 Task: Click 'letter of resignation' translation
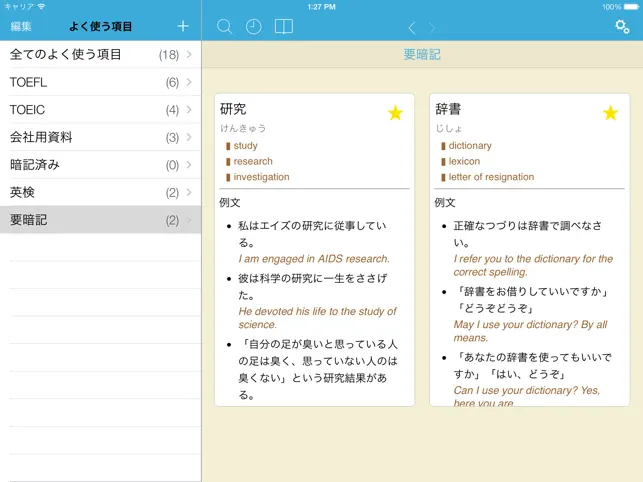[x=491, y=177]
